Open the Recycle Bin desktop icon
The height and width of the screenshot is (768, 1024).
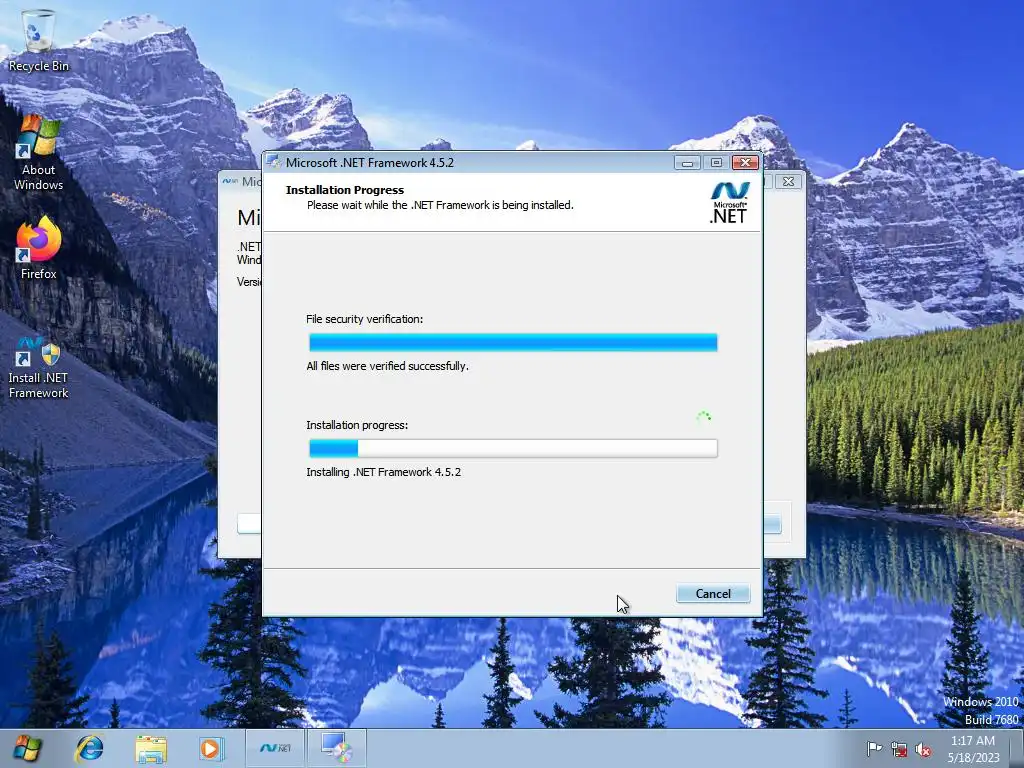(x=38, y=40)
